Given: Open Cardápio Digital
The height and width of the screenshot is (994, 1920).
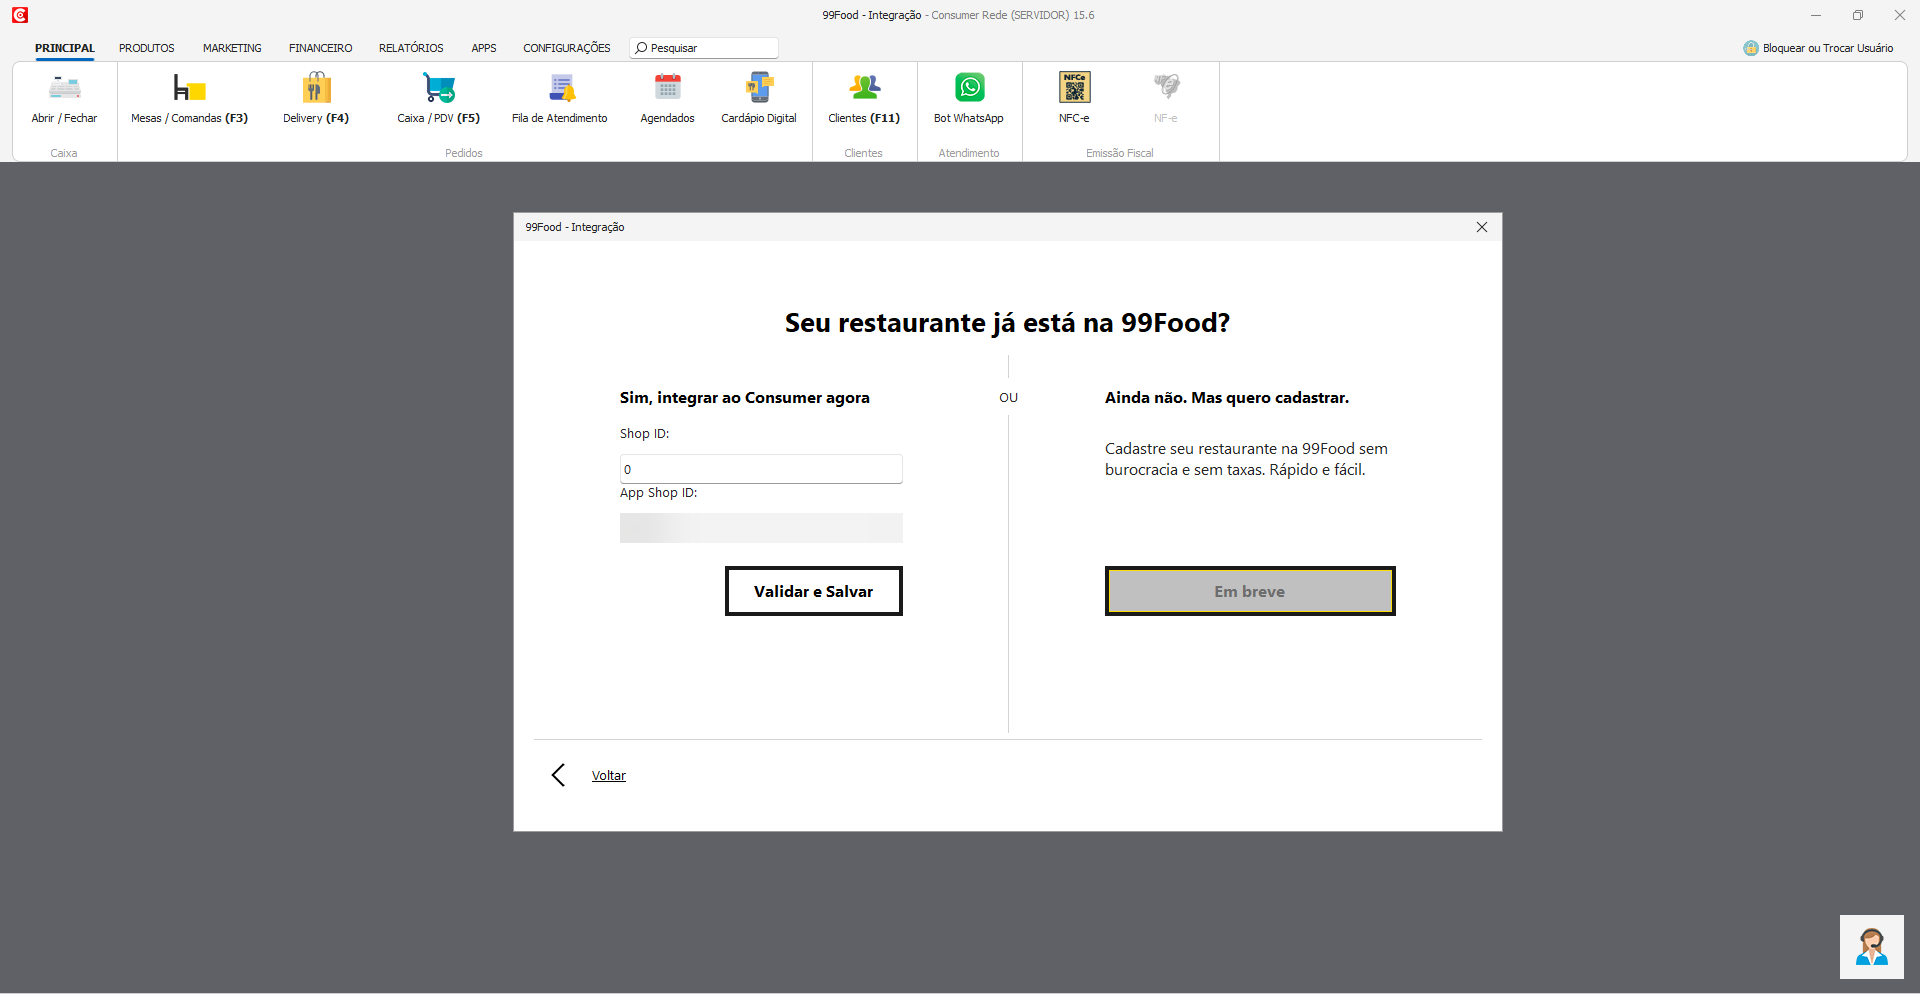Looking at the screenshot, I should pos(759,90).
